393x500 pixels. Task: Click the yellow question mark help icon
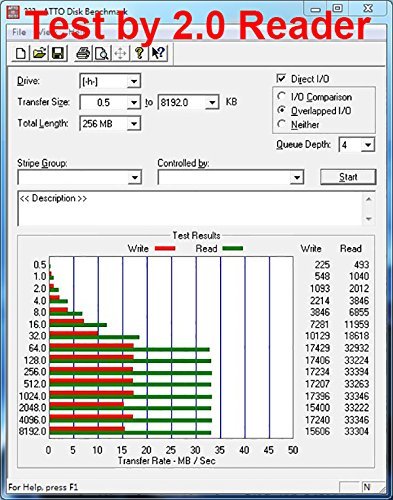(139, 53)
